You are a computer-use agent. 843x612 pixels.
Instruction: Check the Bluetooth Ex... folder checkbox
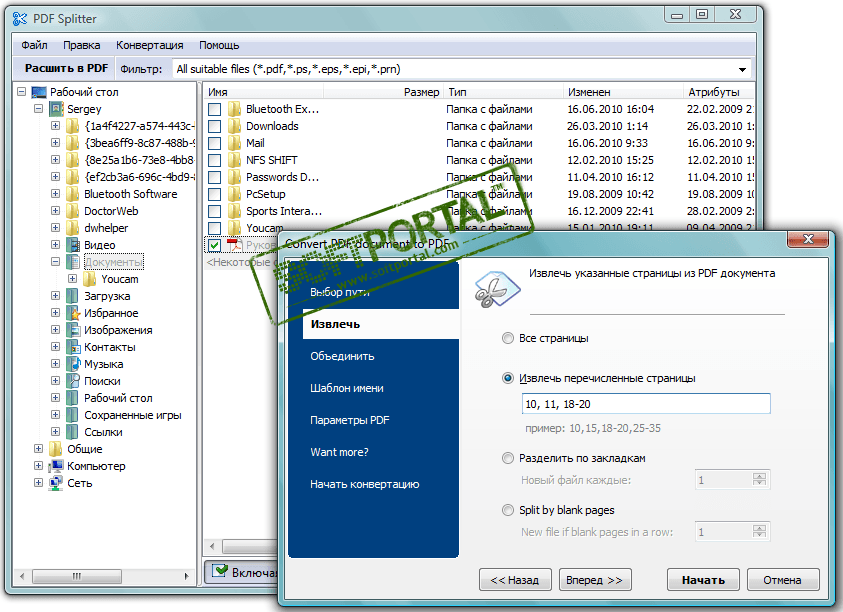point(215,109)
